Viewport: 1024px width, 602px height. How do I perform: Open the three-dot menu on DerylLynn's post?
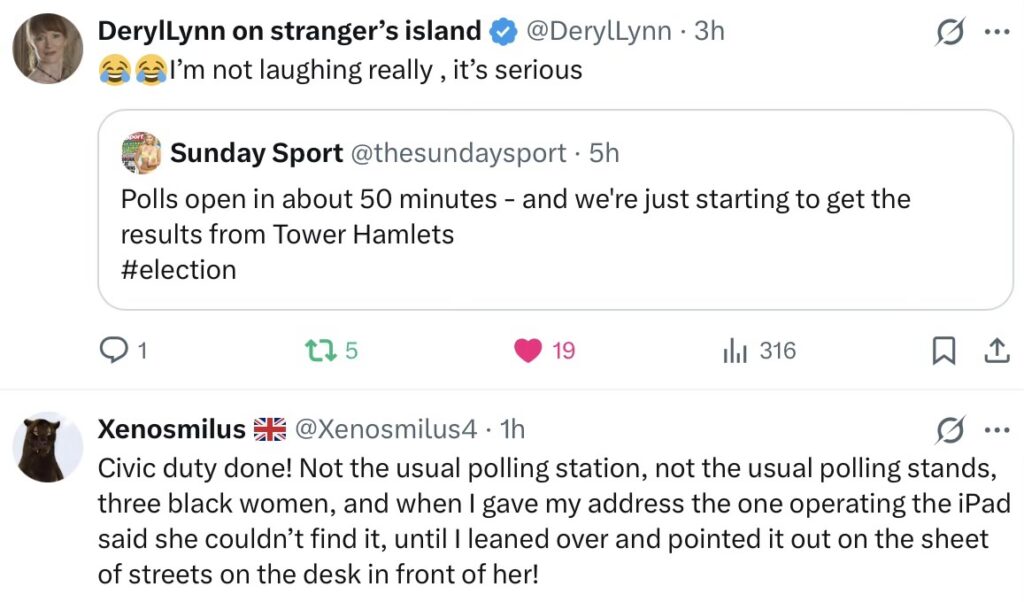click(997, 31)
